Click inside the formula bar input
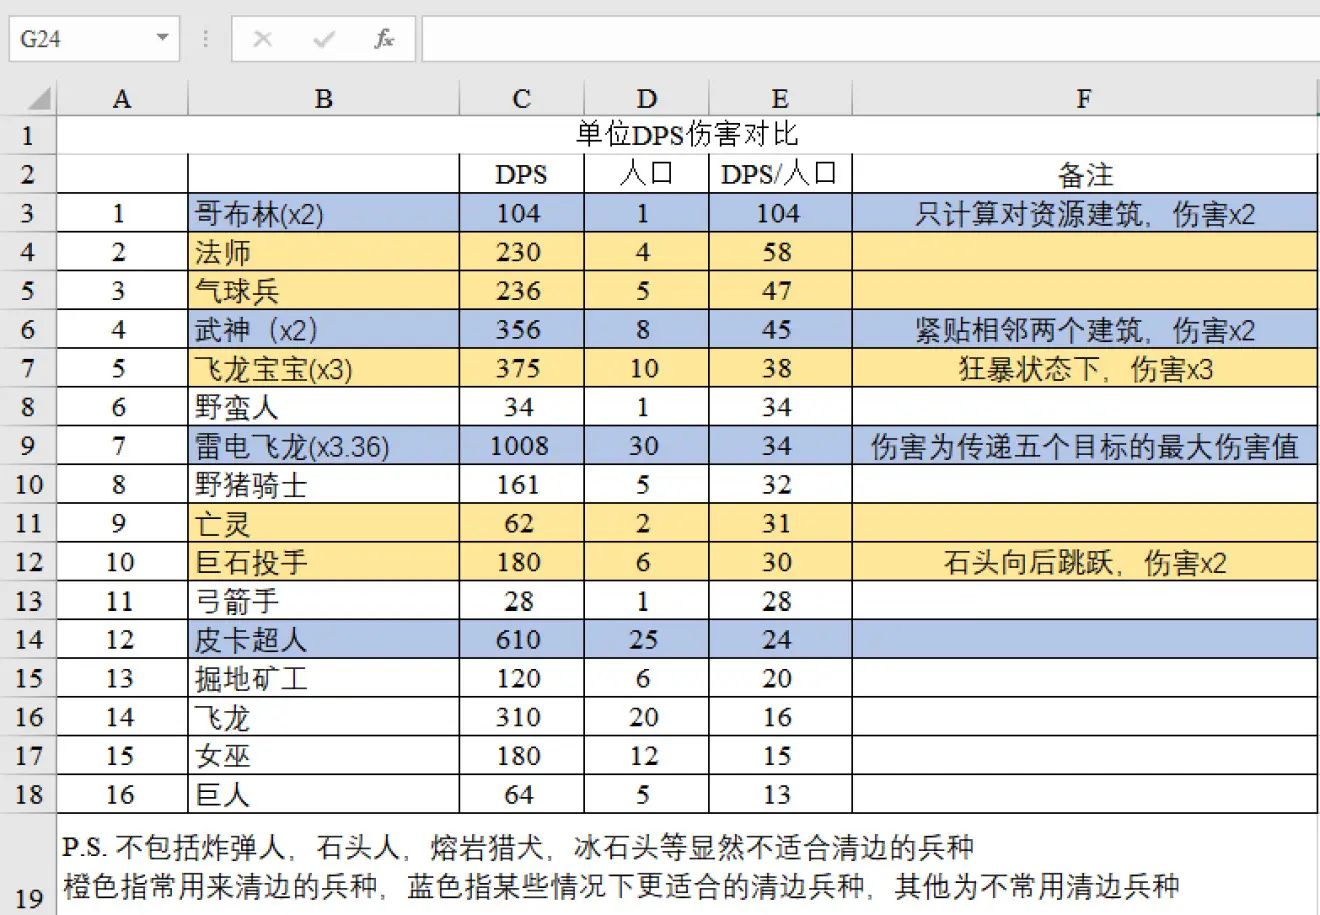1320x915 pixels. click(x=870, y=39)
